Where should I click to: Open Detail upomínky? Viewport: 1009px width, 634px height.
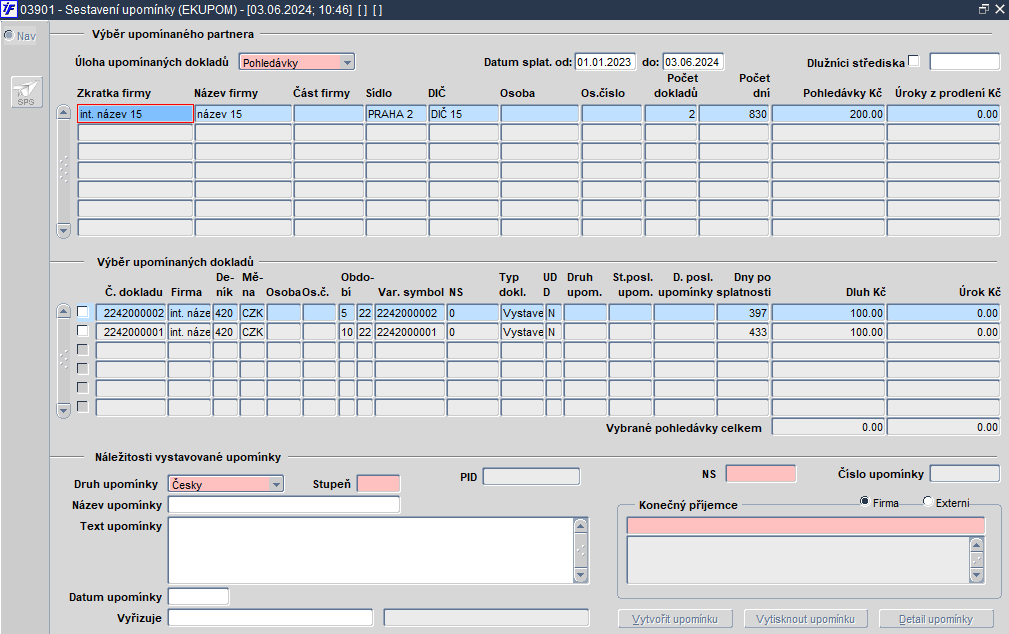(936, 619)
